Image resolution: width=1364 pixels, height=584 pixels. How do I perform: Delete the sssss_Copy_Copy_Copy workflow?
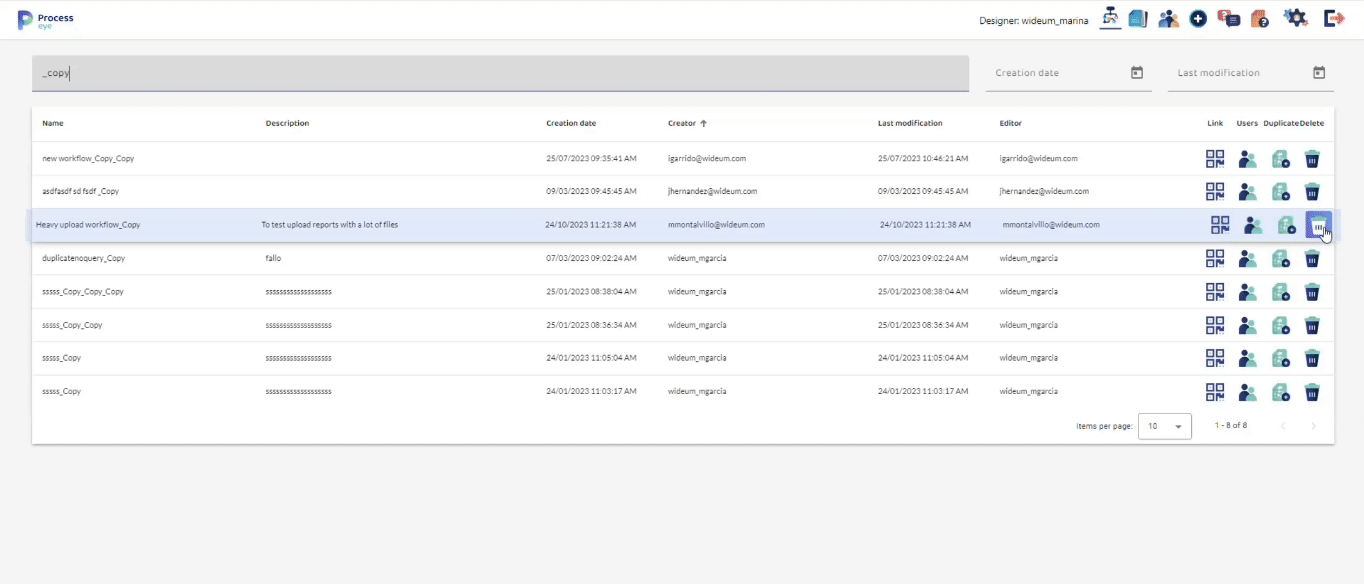1312,292
